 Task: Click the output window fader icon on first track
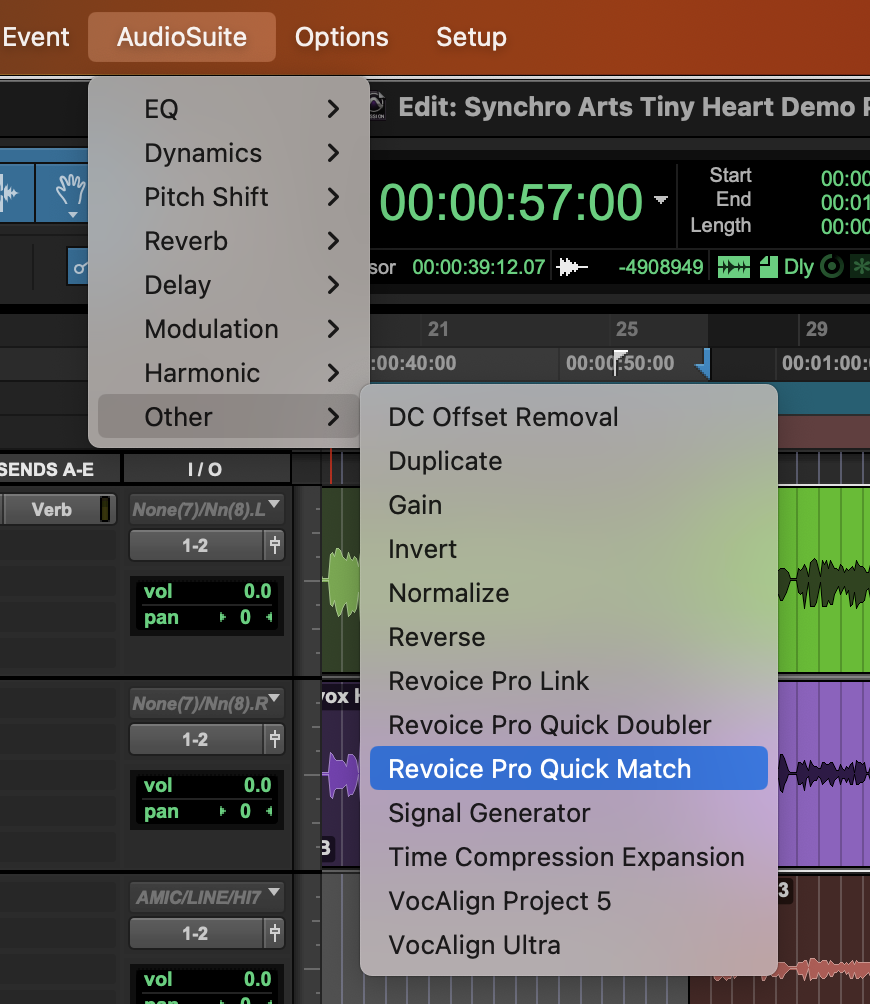click(x=274, y=545)
